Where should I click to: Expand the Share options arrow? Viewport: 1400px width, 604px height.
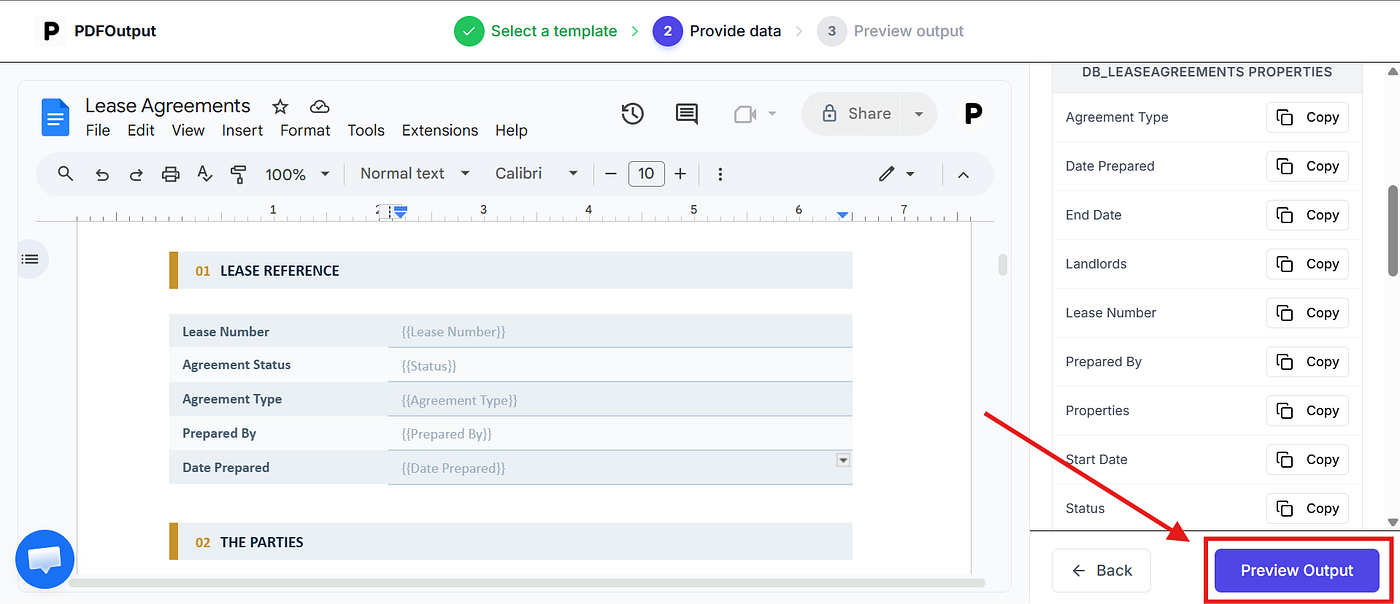919,114
